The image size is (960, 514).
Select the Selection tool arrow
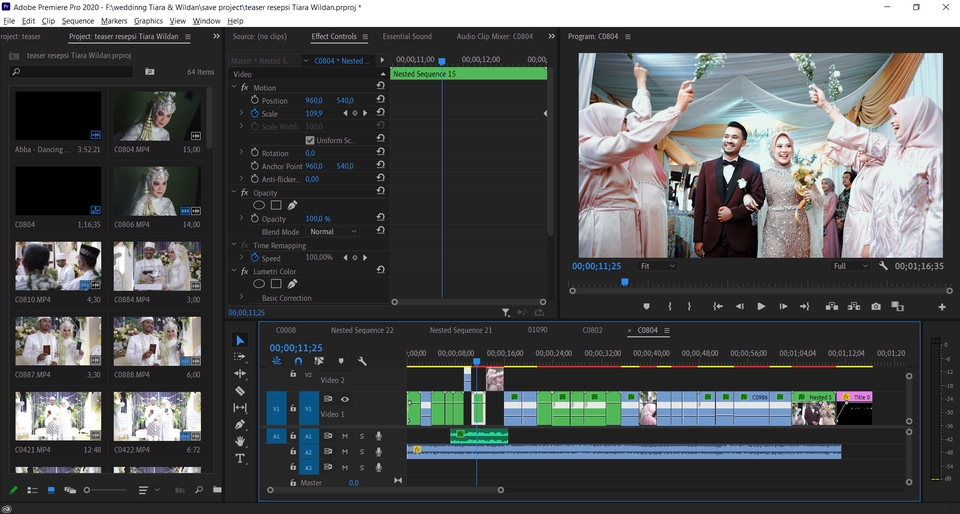point(240,341)
